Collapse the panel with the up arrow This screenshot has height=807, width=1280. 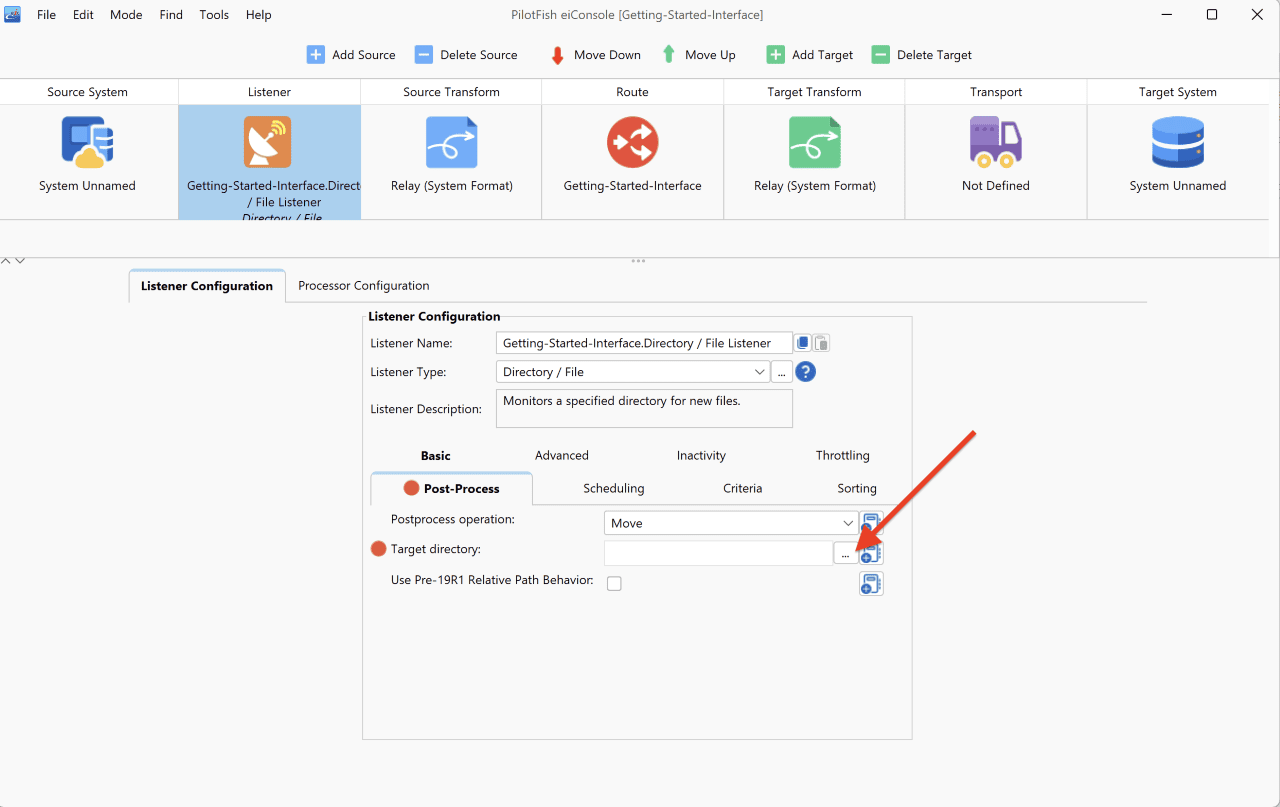(x=6, y=260)
